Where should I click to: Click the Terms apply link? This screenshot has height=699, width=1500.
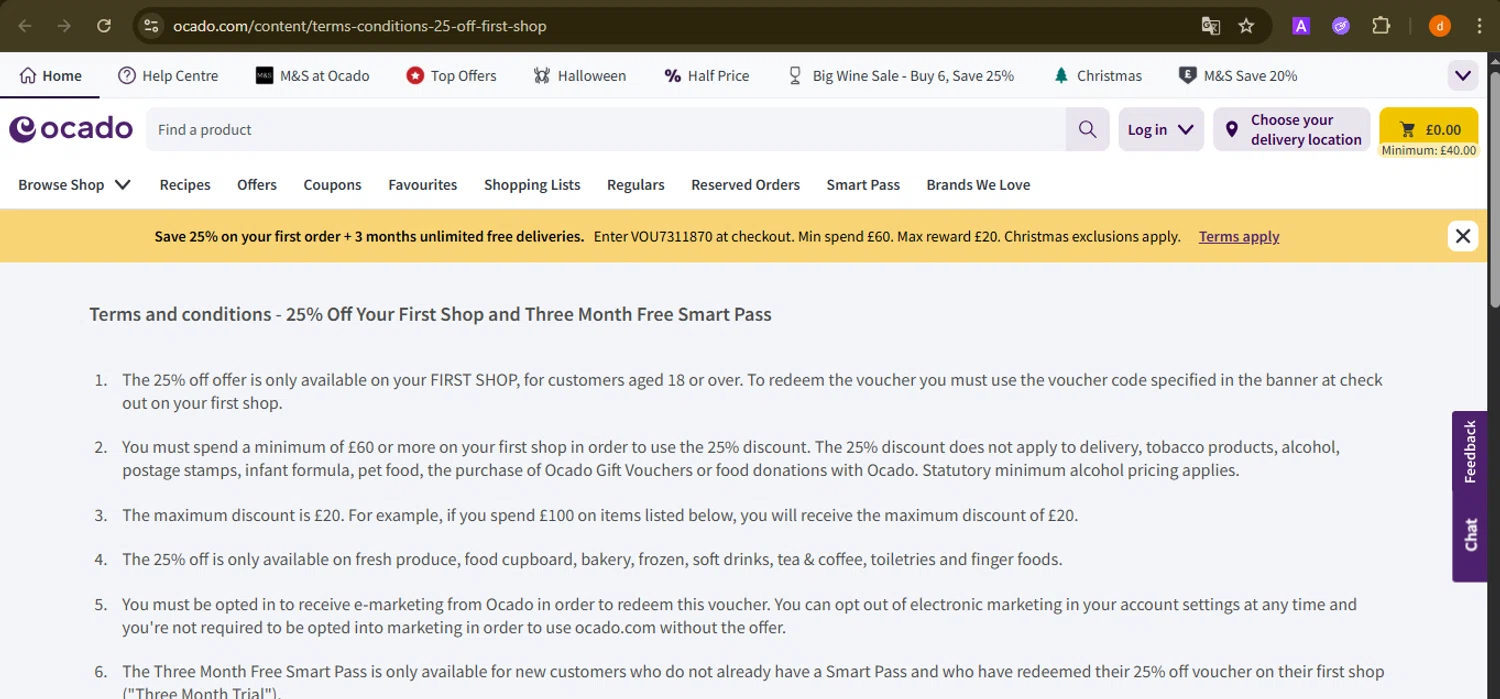(1238, 237)
